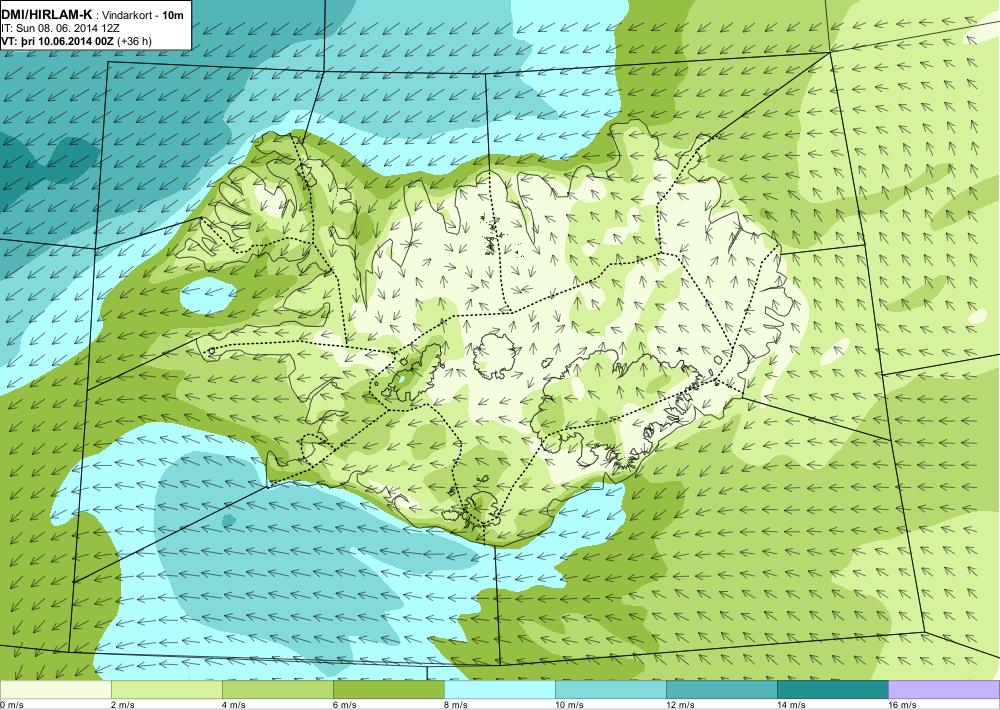Click the pale yellow 0–2 m/s legend swatch
This screenshot has height=710, width=1000.
[55, 690]
